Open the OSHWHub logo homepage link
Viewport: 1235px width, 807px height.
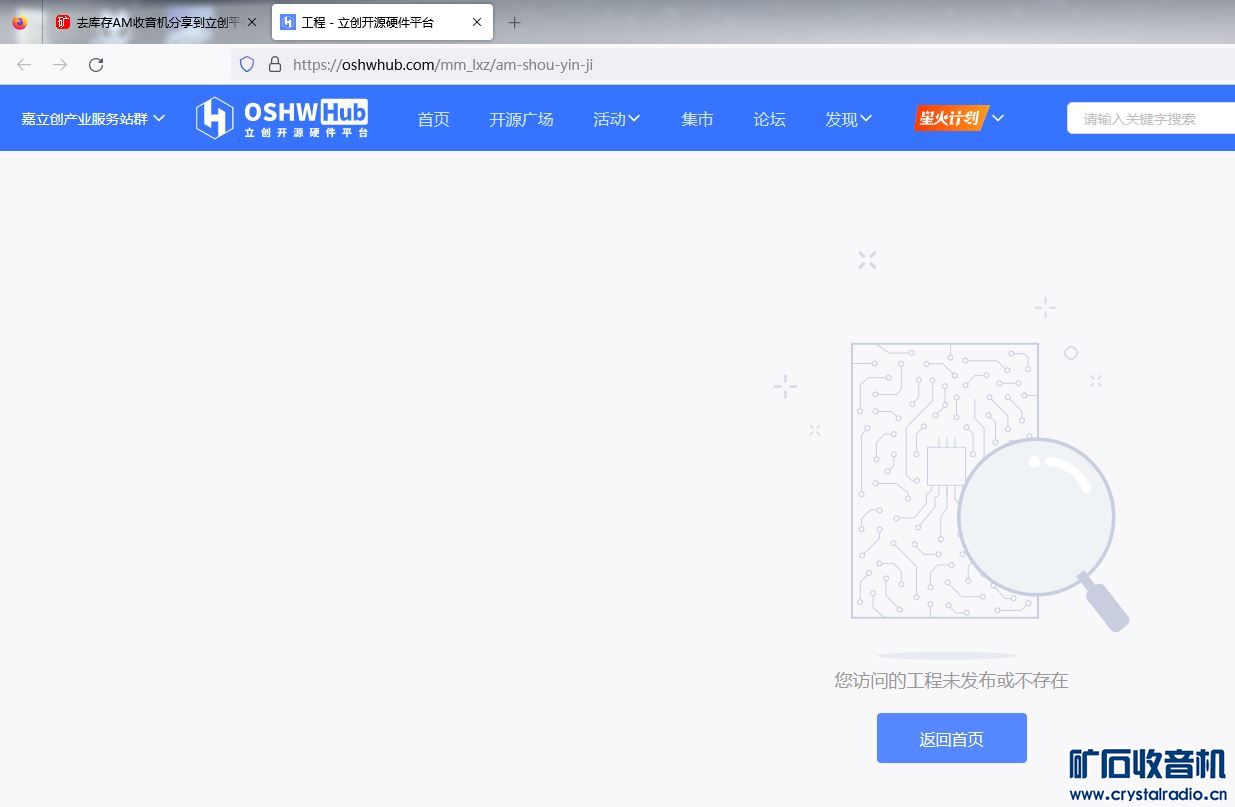[x=282, y=118]
